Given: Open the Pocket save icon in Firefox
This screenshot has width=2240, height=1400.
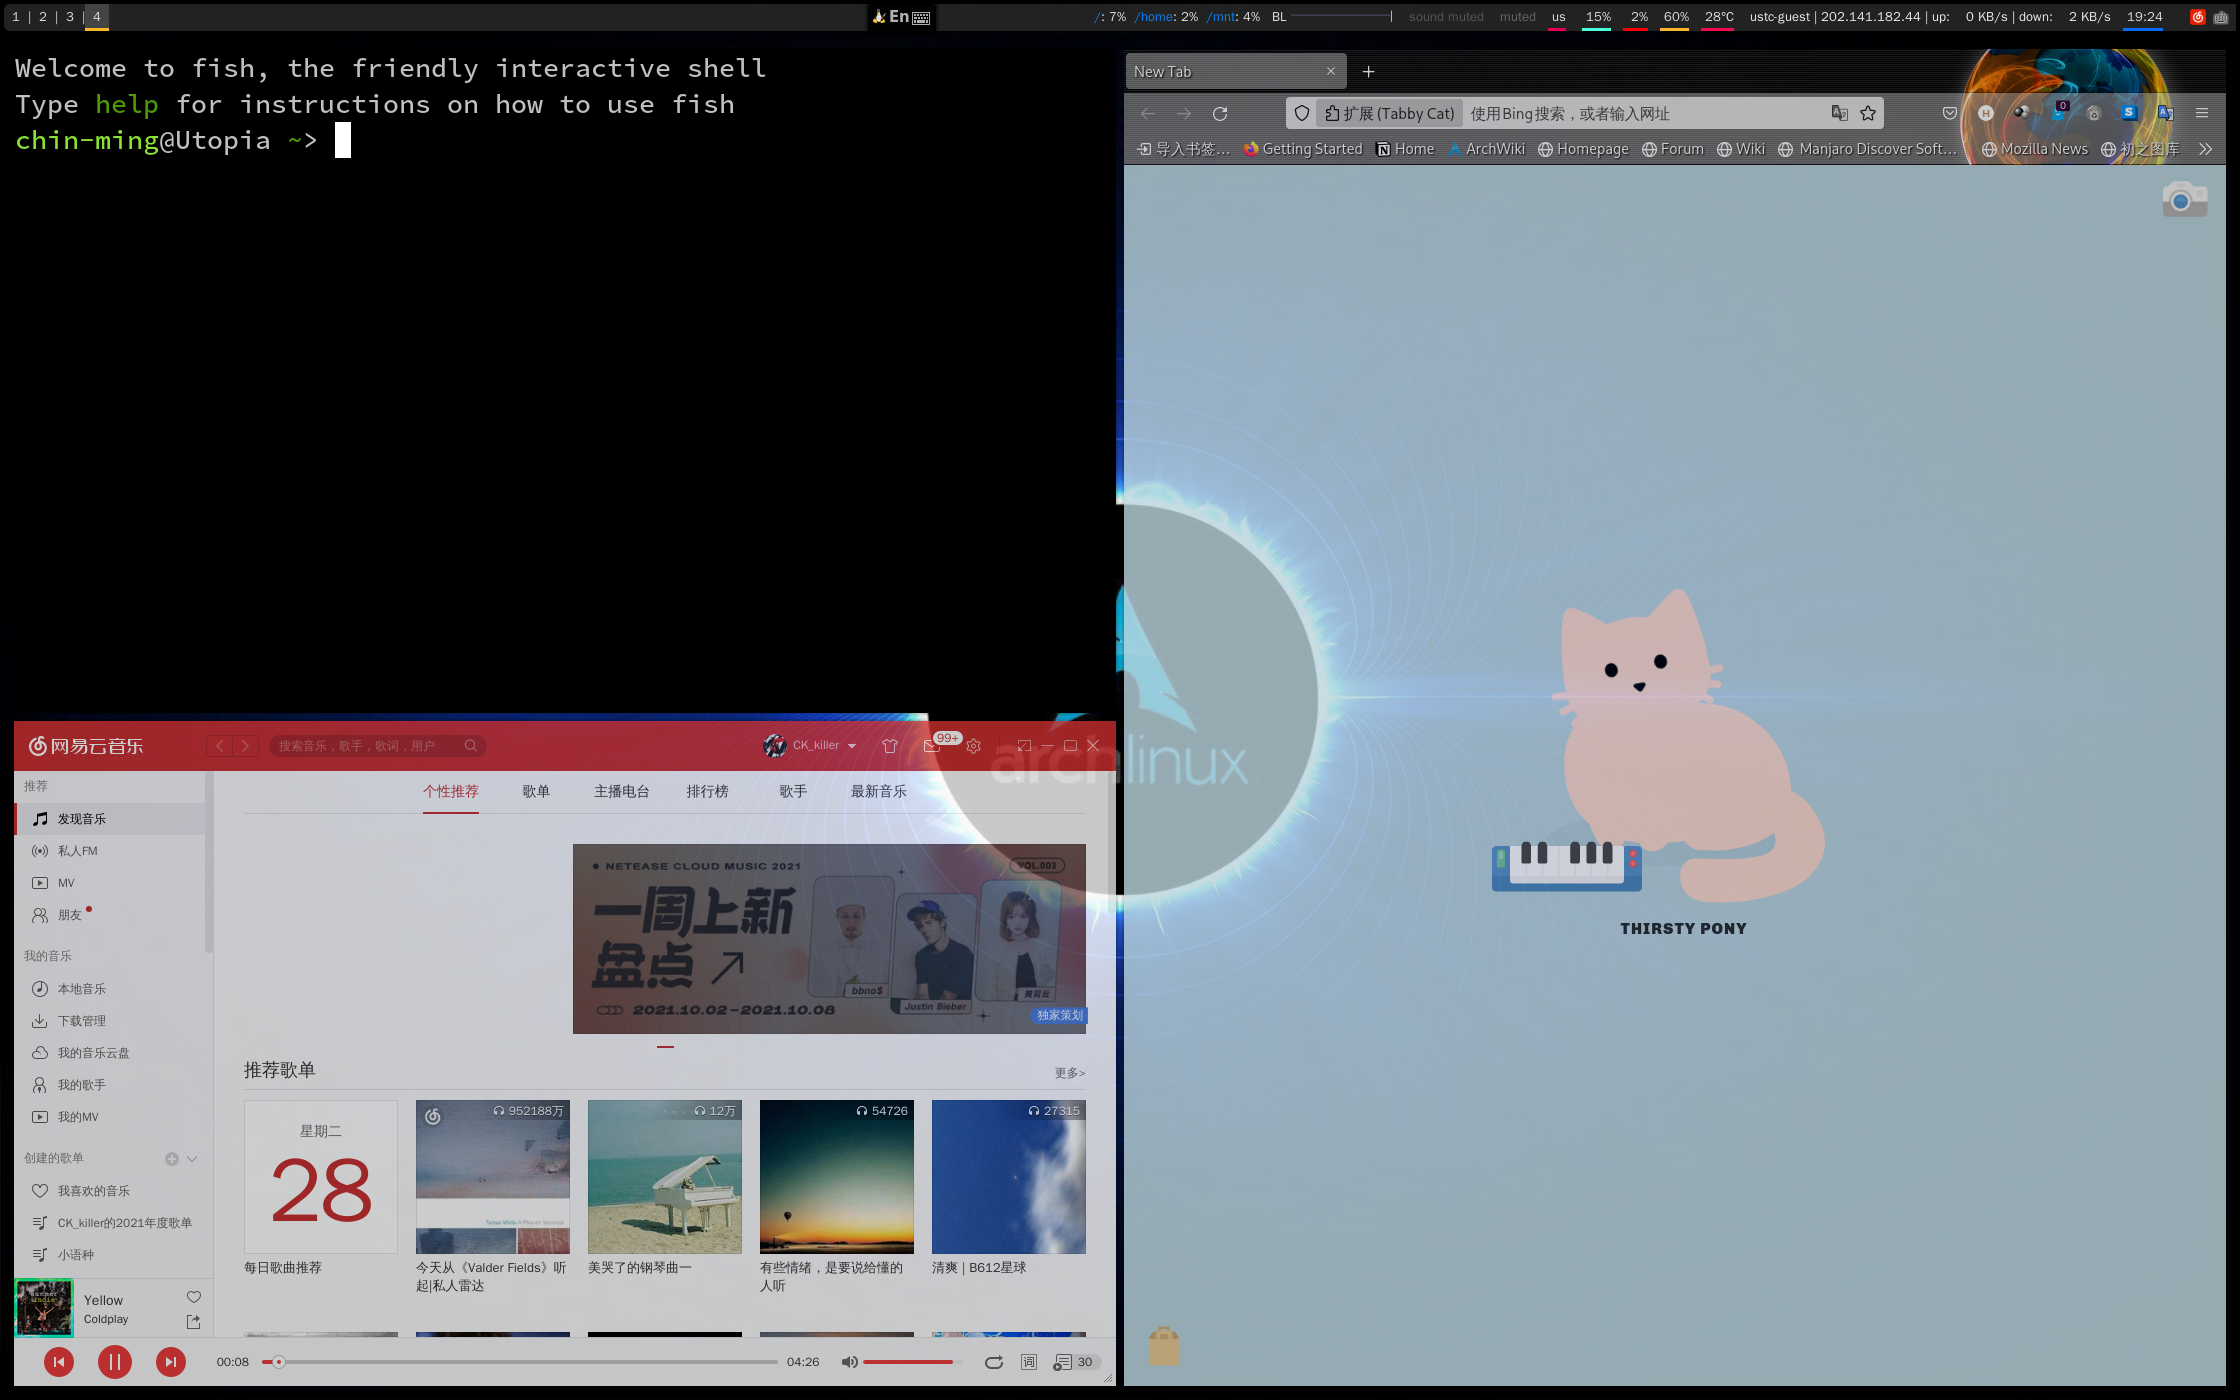Looking at the screenshot, I should tap(1950, 114).
